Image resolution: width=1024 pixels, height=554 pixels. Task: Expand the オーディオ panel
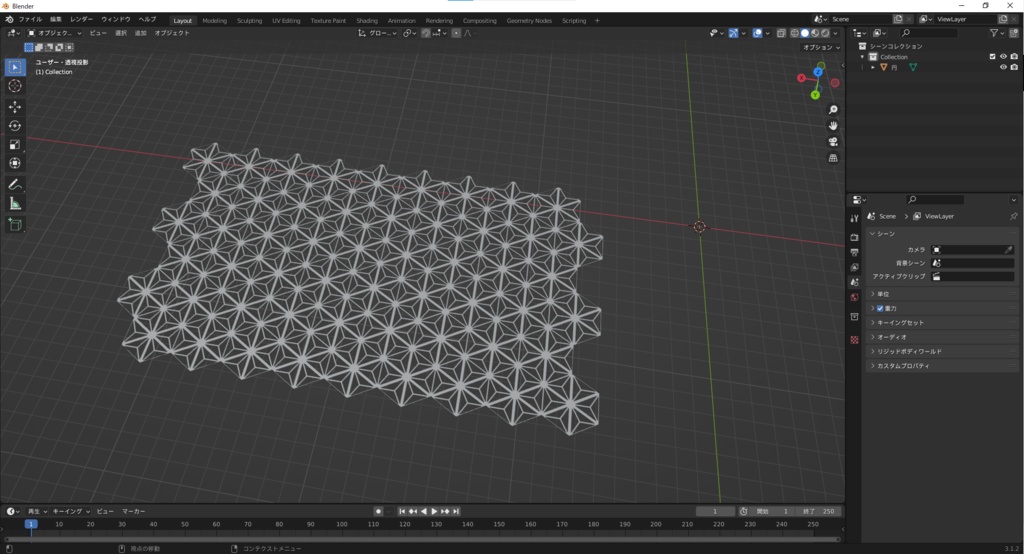click(x=940, y=337)
